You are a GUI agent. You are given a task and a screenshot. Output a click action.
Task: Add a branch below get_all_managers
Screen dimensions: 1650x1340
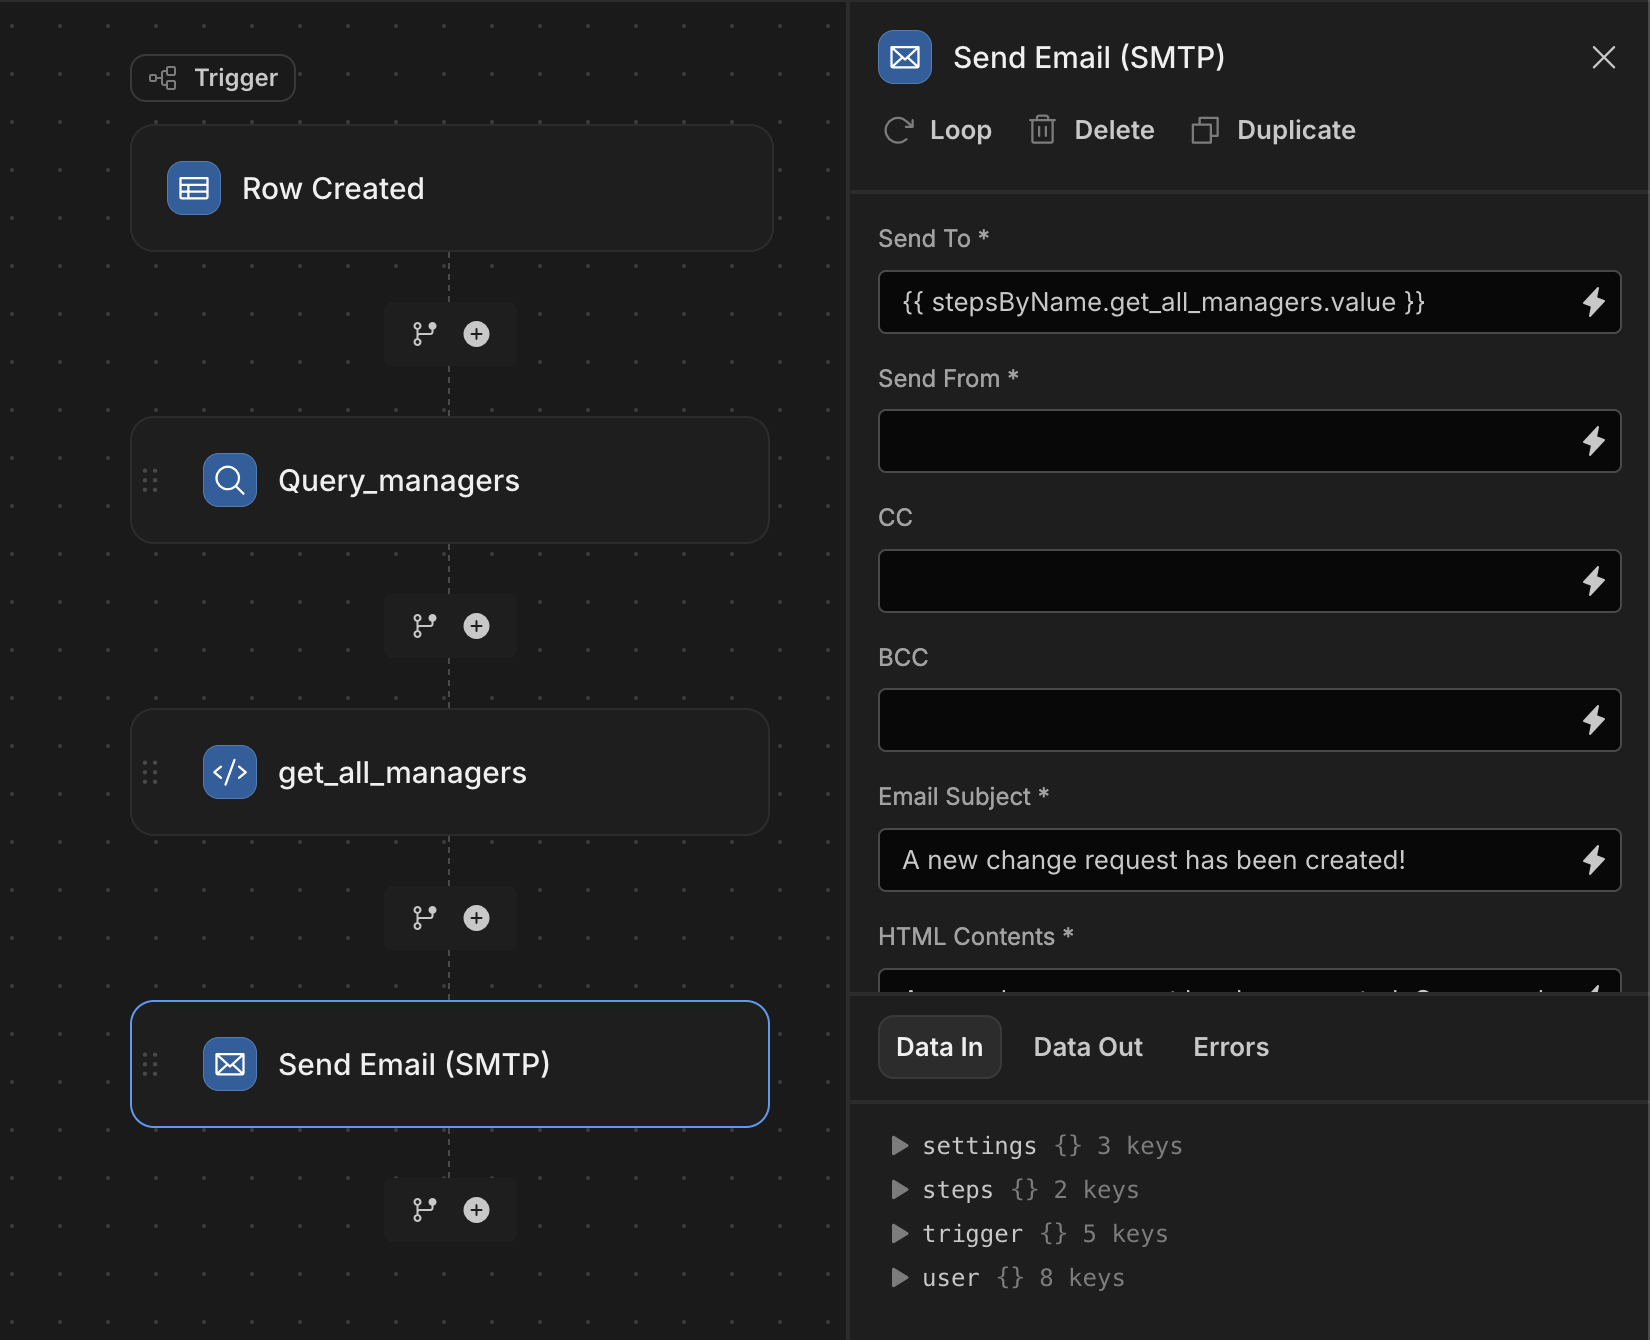[425, 918]
